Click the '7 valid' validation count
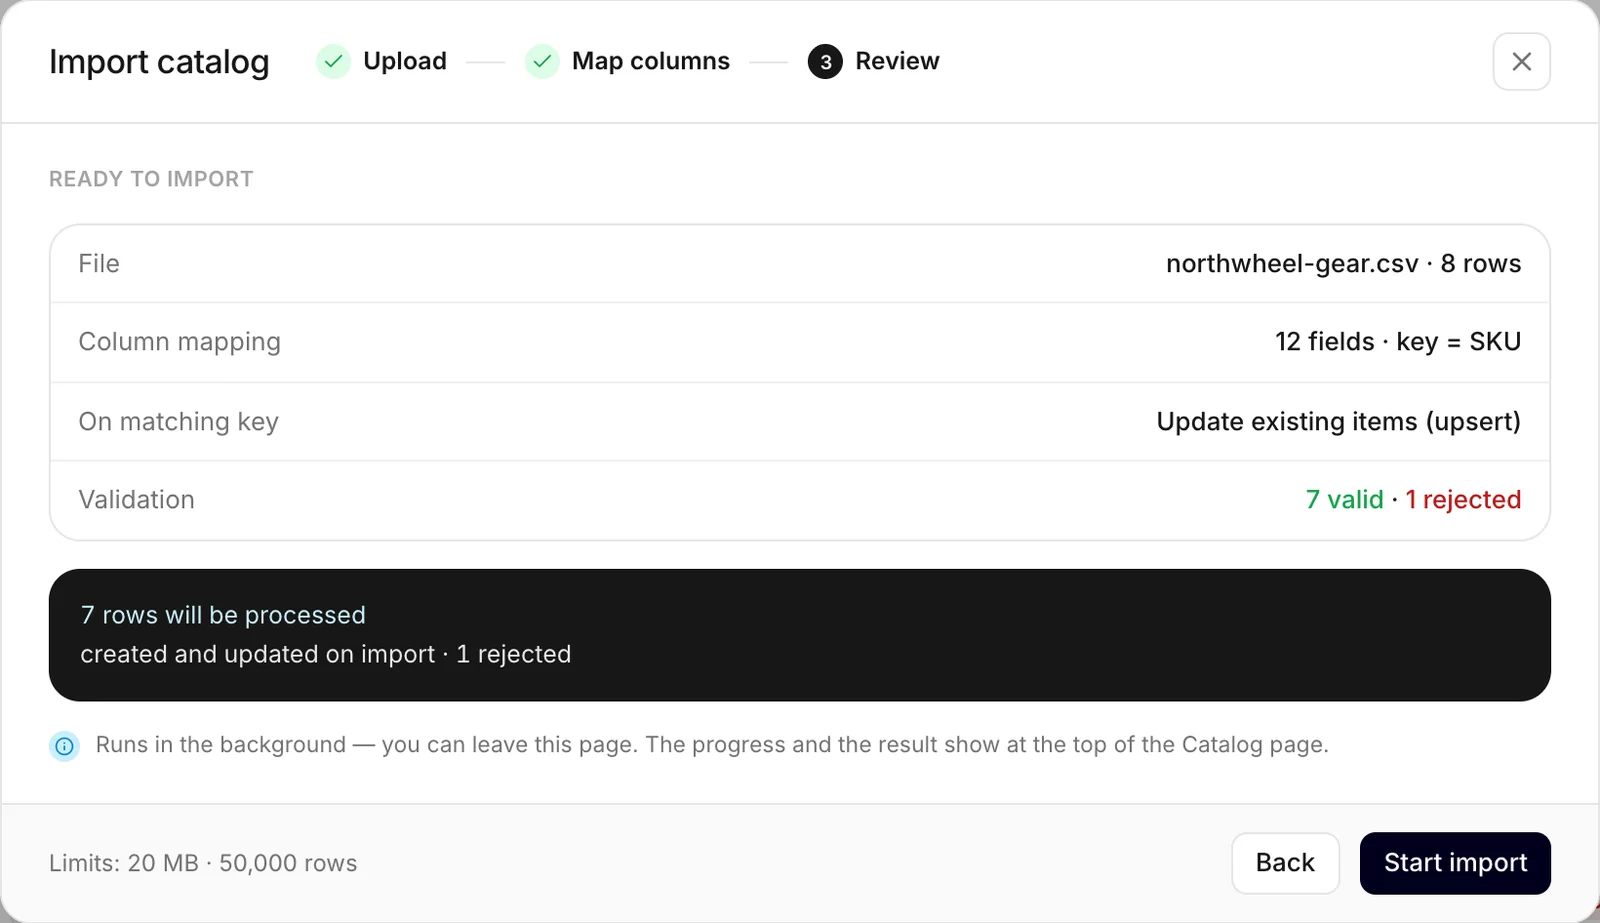Screen dimensions: 1600x923 coord(1345,499)
